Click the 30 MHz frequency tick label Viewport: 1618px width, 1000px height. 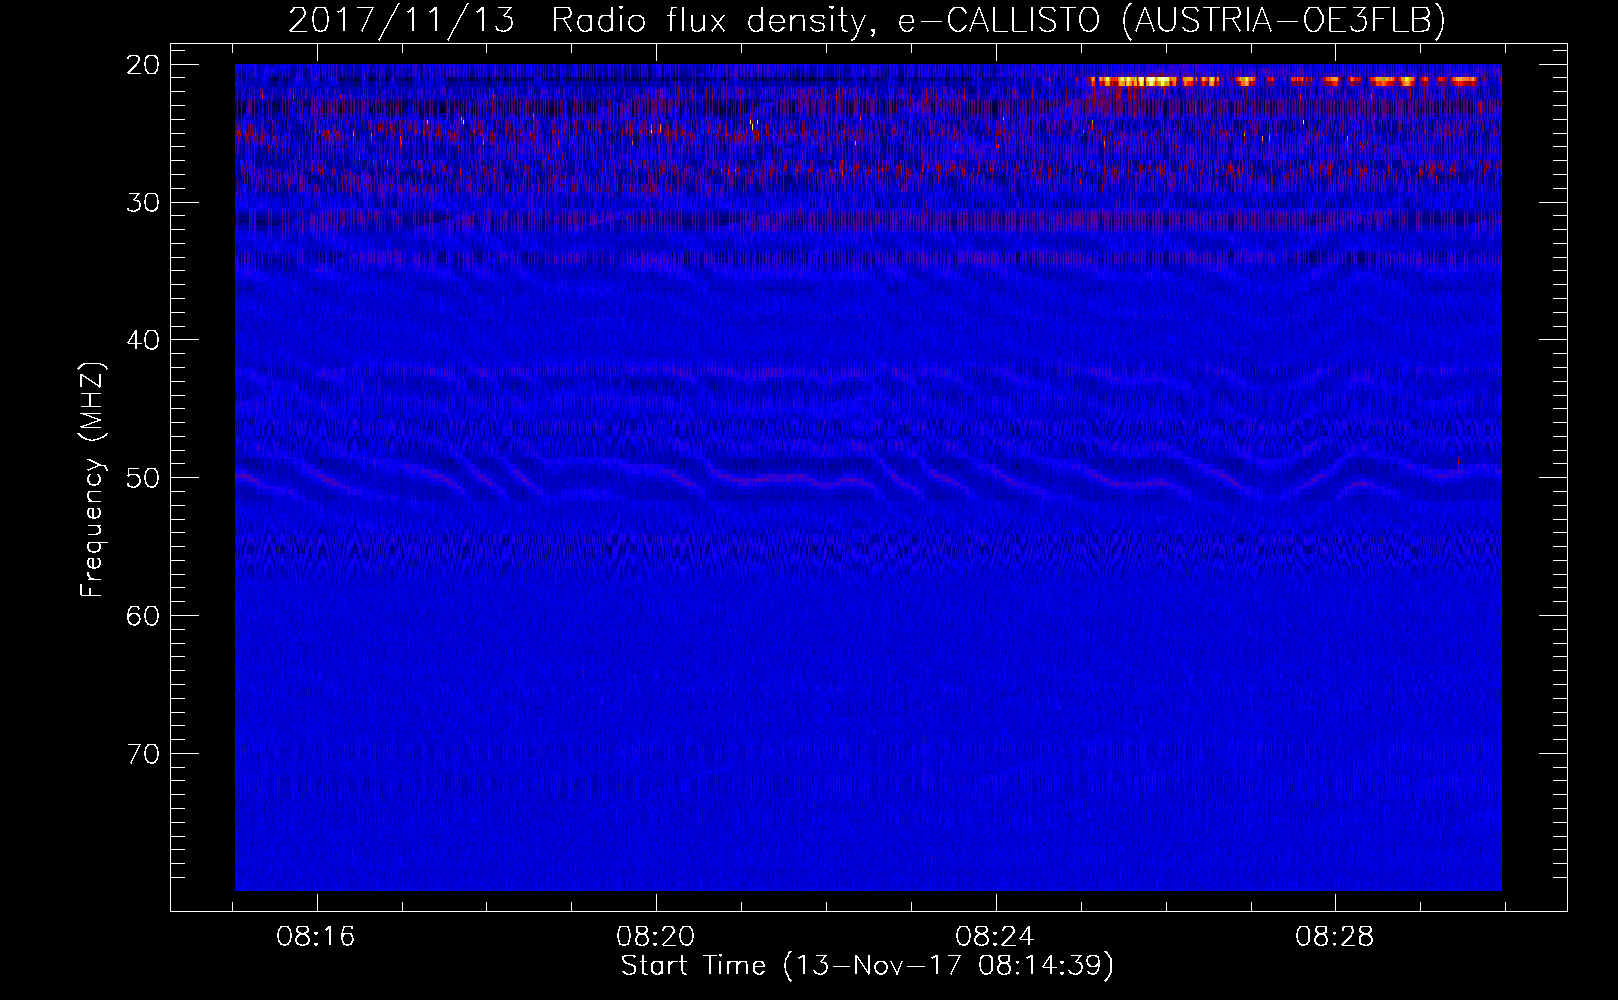(144, 203)
